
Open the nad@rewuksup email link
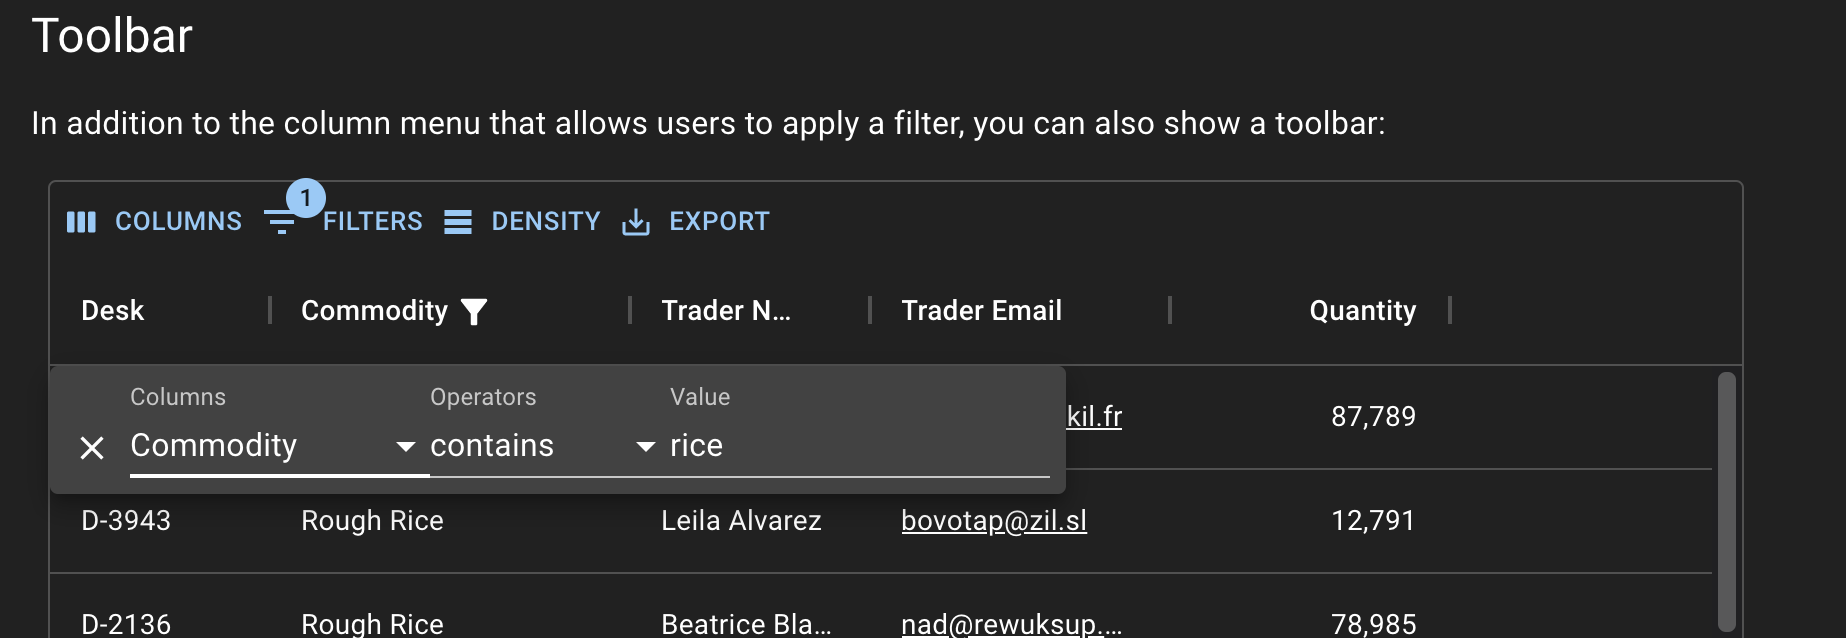[1011, 624]
